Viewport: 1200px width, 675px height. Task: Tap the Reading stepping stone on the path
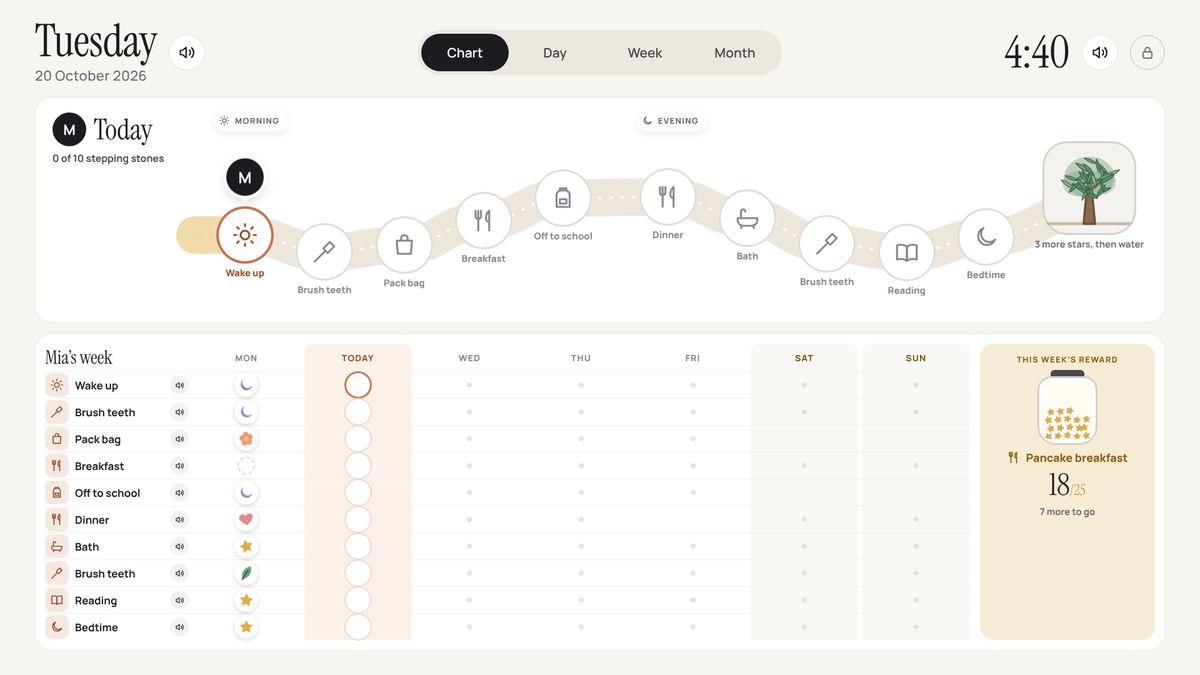[906, 252]
